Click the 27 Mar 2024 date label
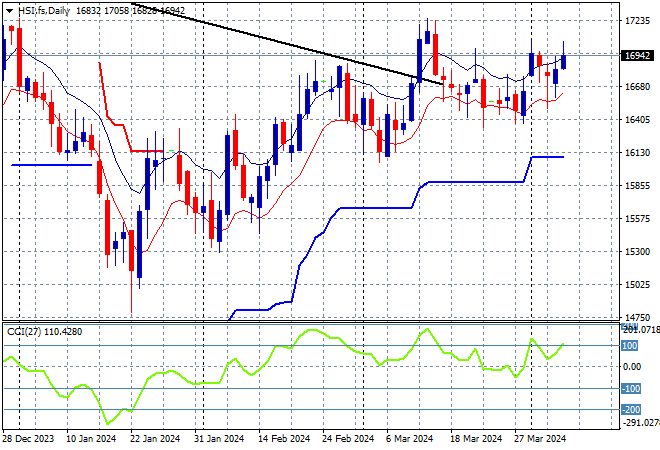This screenshot has height=450, width=660. tap(540, 439)
